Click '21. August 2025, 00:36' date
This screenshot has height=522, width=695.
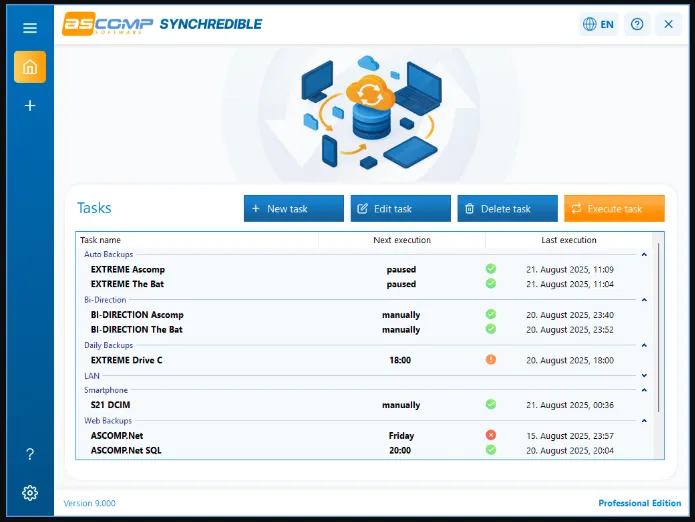(570, 405)
